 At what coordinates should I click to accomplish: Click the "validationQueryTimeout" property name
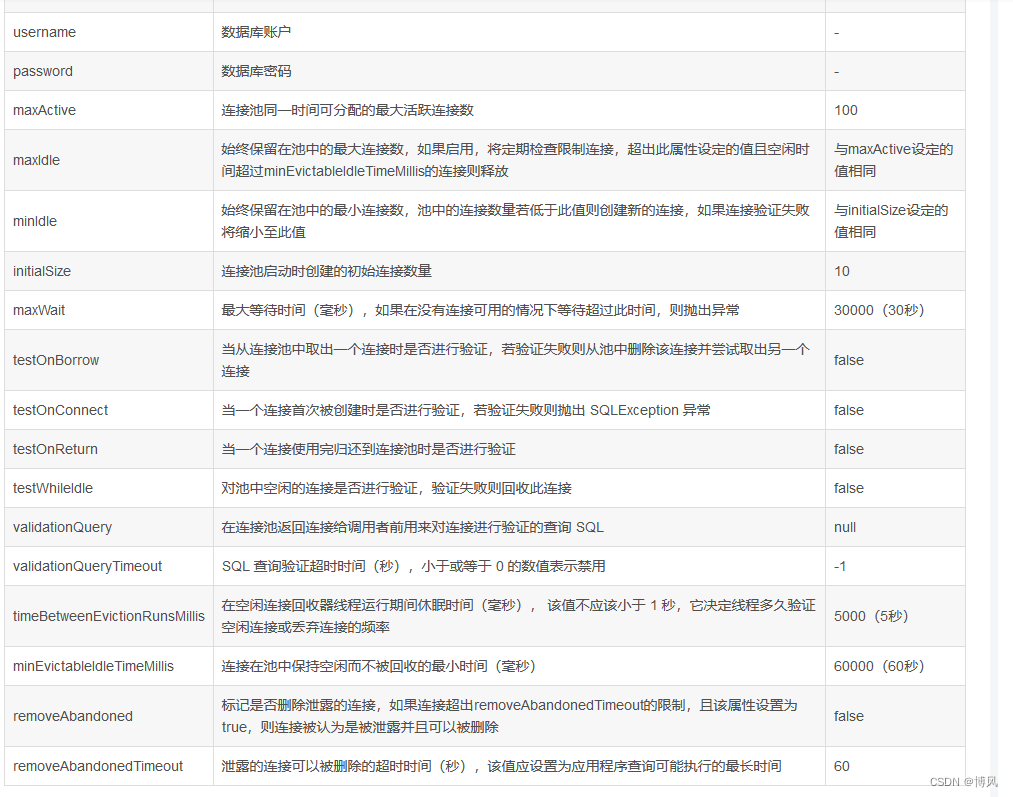coord(87,566)
